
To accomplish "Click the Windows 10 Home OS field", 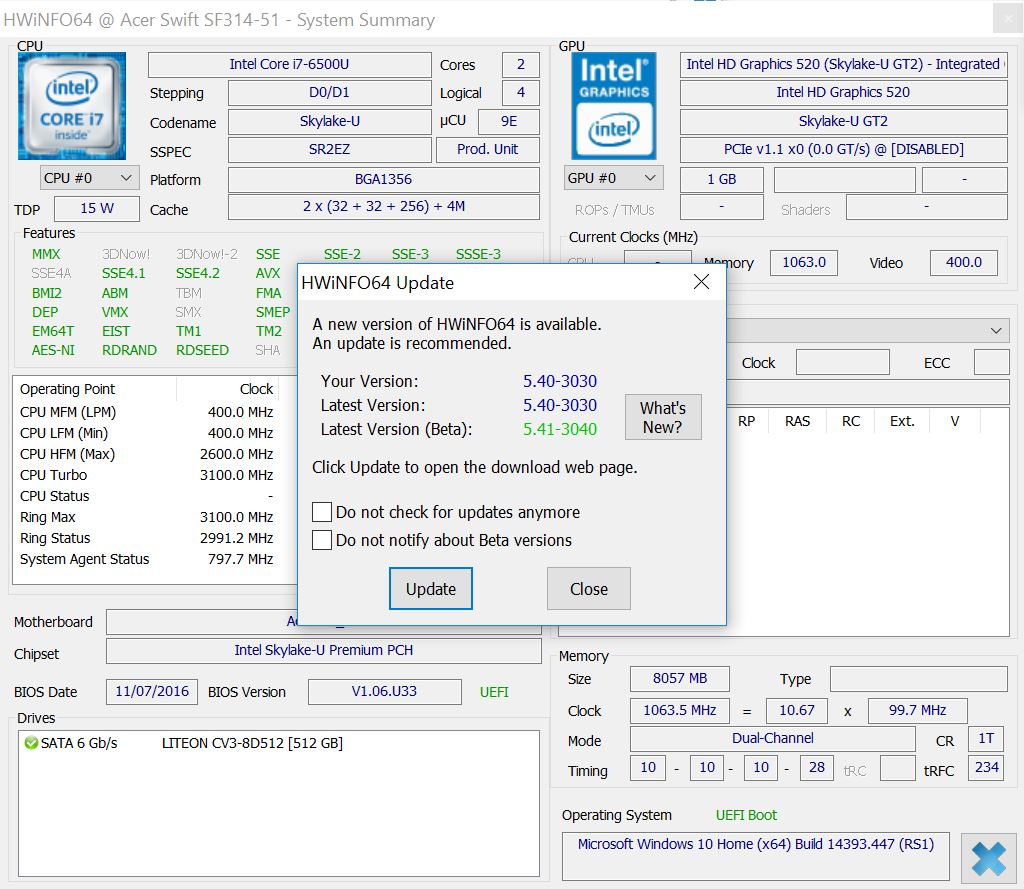I will click(754, 845).
